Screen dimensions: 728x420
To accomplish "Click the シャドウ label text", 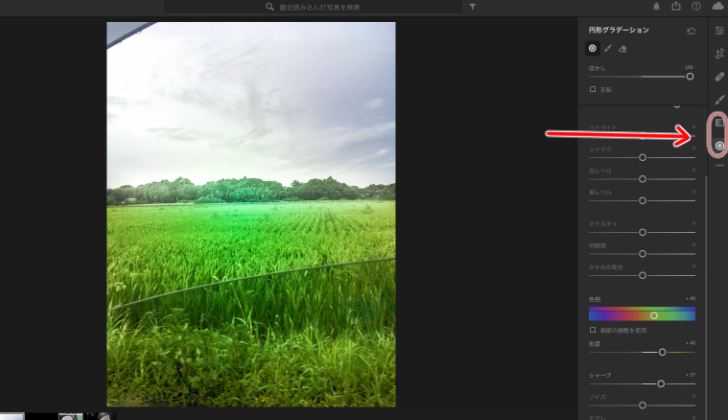I will click(x=600, y=149).
